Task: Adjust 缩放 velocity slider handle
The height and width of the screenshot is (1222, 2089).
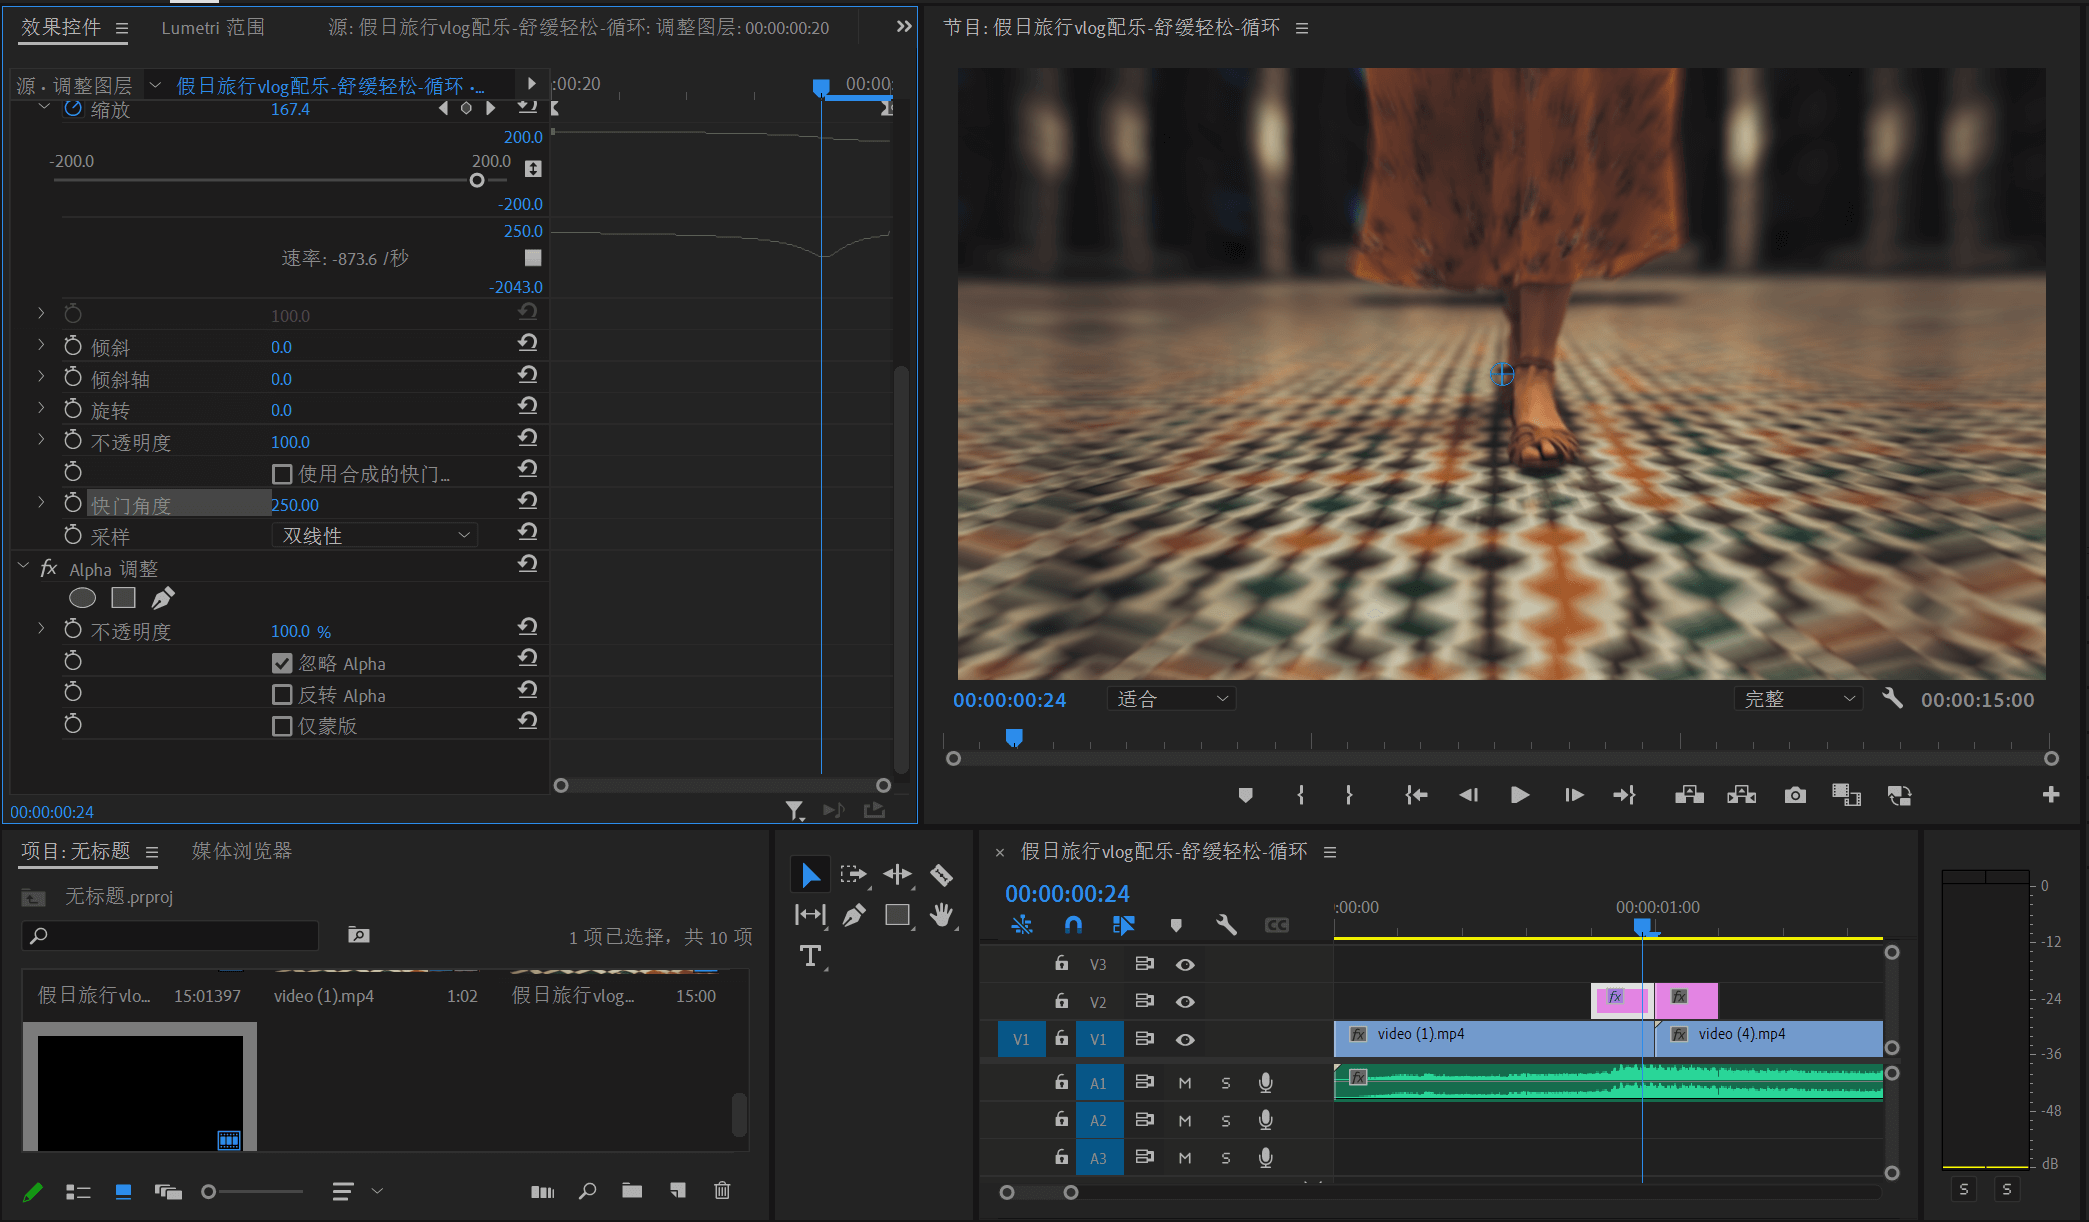Action: click(x=477, y=180)
